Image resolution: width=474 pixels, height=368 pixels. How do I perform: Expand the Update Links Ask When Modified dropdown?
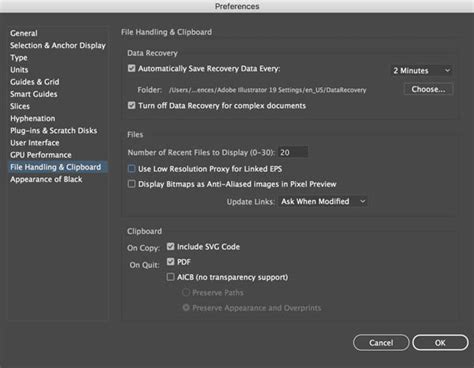click(323, 201)
